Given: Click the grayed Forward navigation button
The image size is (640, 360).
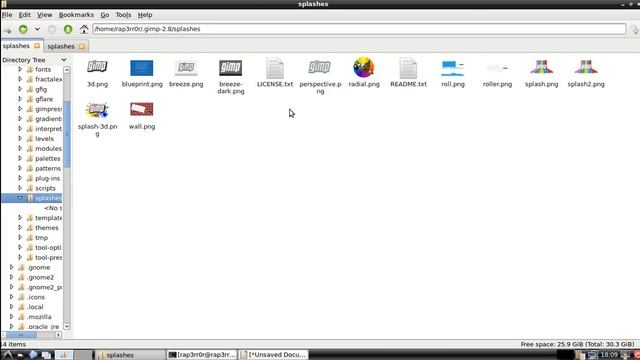Looking at the screenshot, I should pos(52,29).
